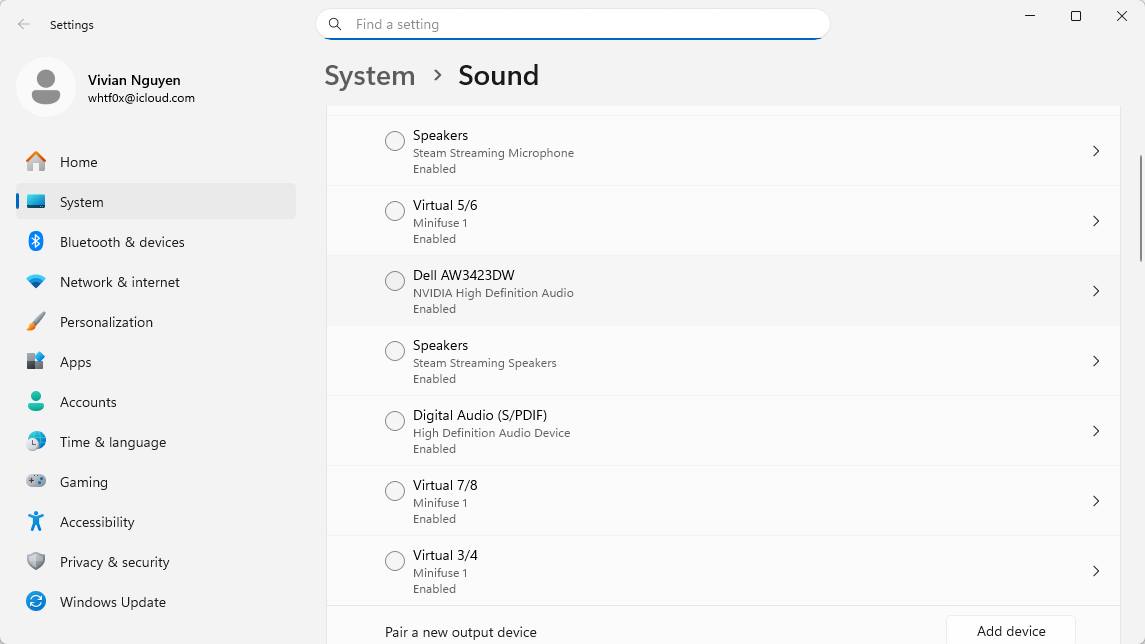Expand Steam Streaming Speakers device details
Viewport: 1145px width, 644px height.
point(1096,361)
